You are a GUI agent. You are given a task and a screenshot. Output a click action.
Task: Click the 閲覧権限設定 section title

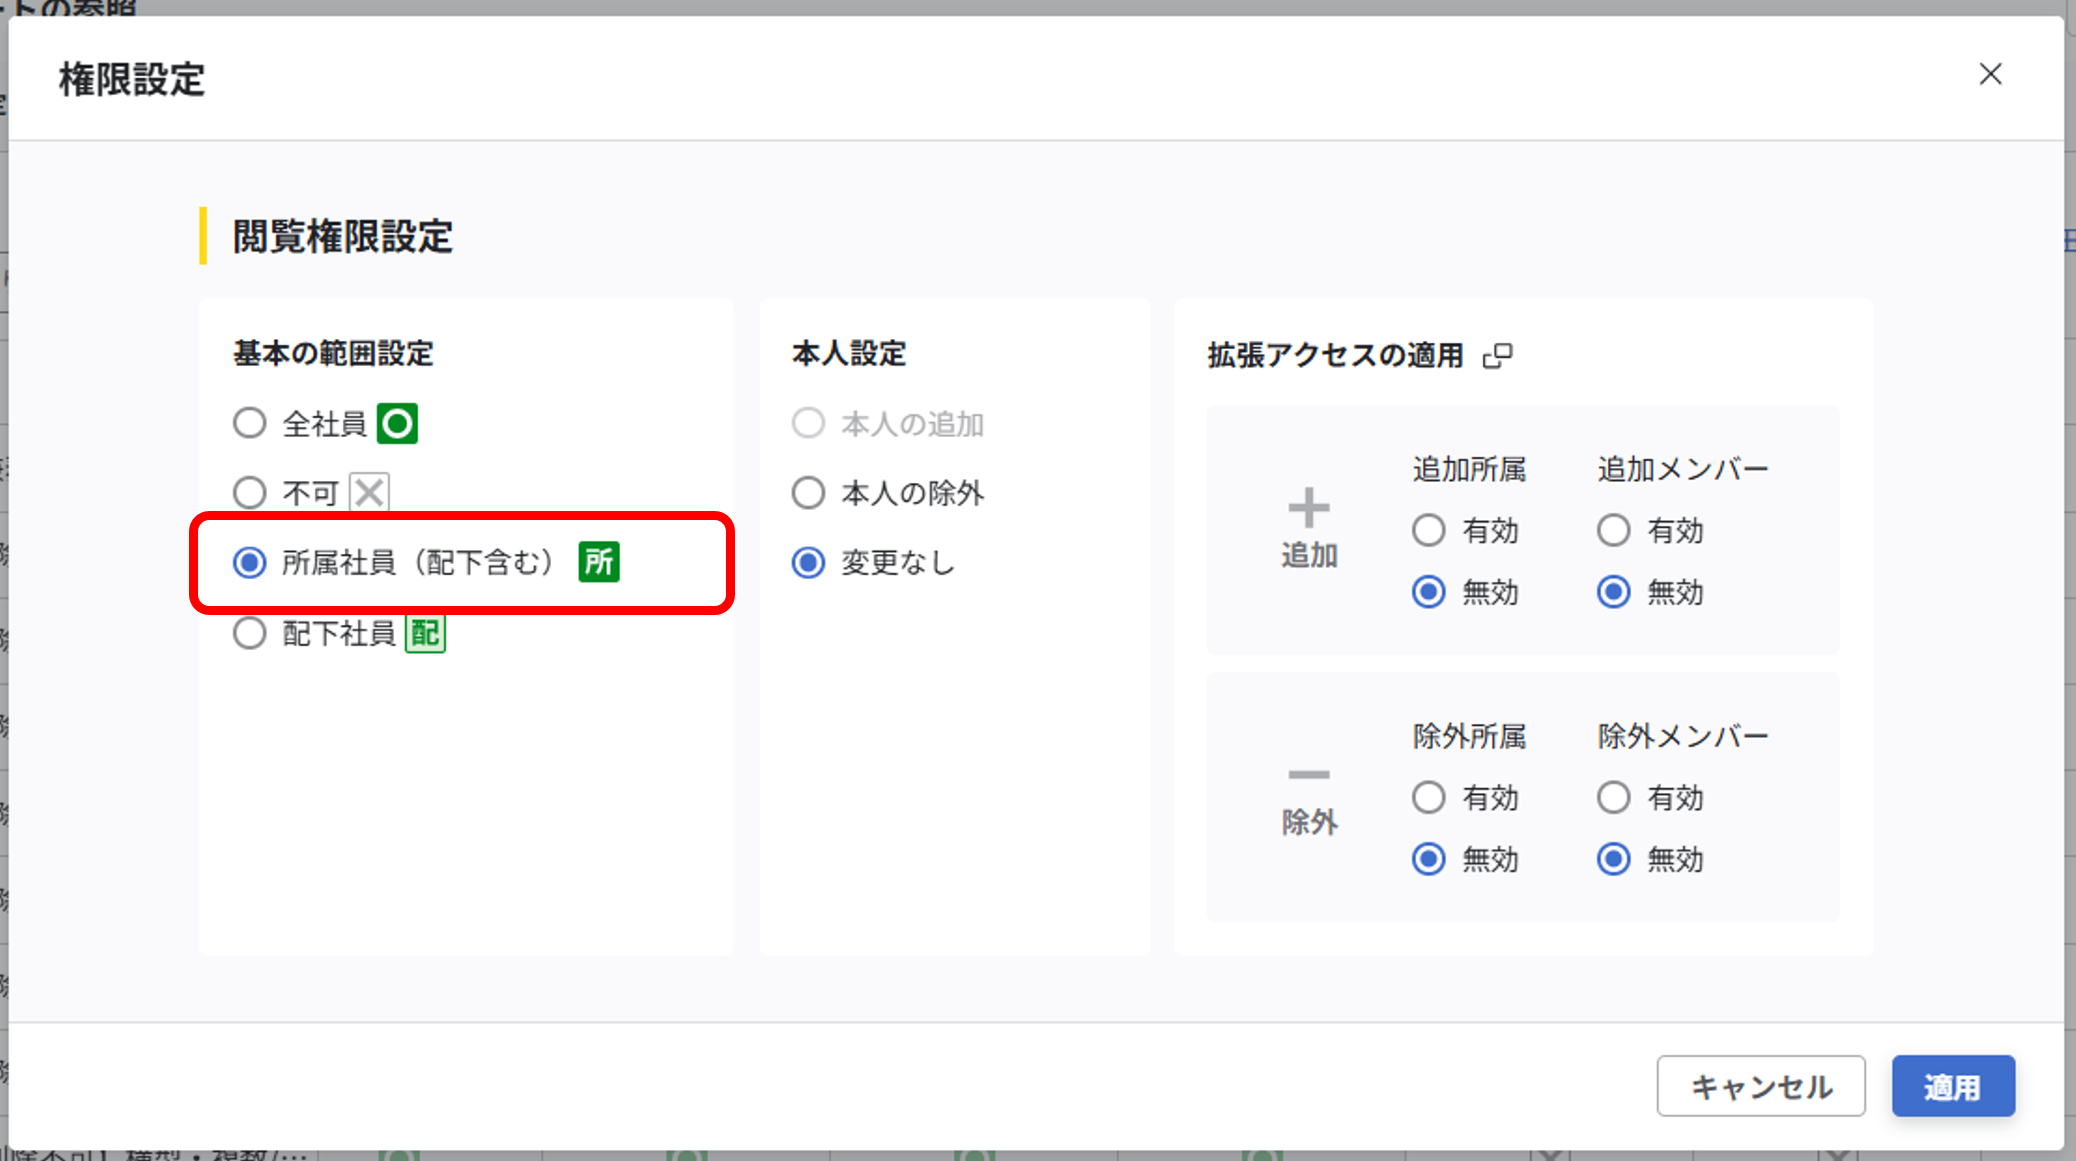(343, 237)
